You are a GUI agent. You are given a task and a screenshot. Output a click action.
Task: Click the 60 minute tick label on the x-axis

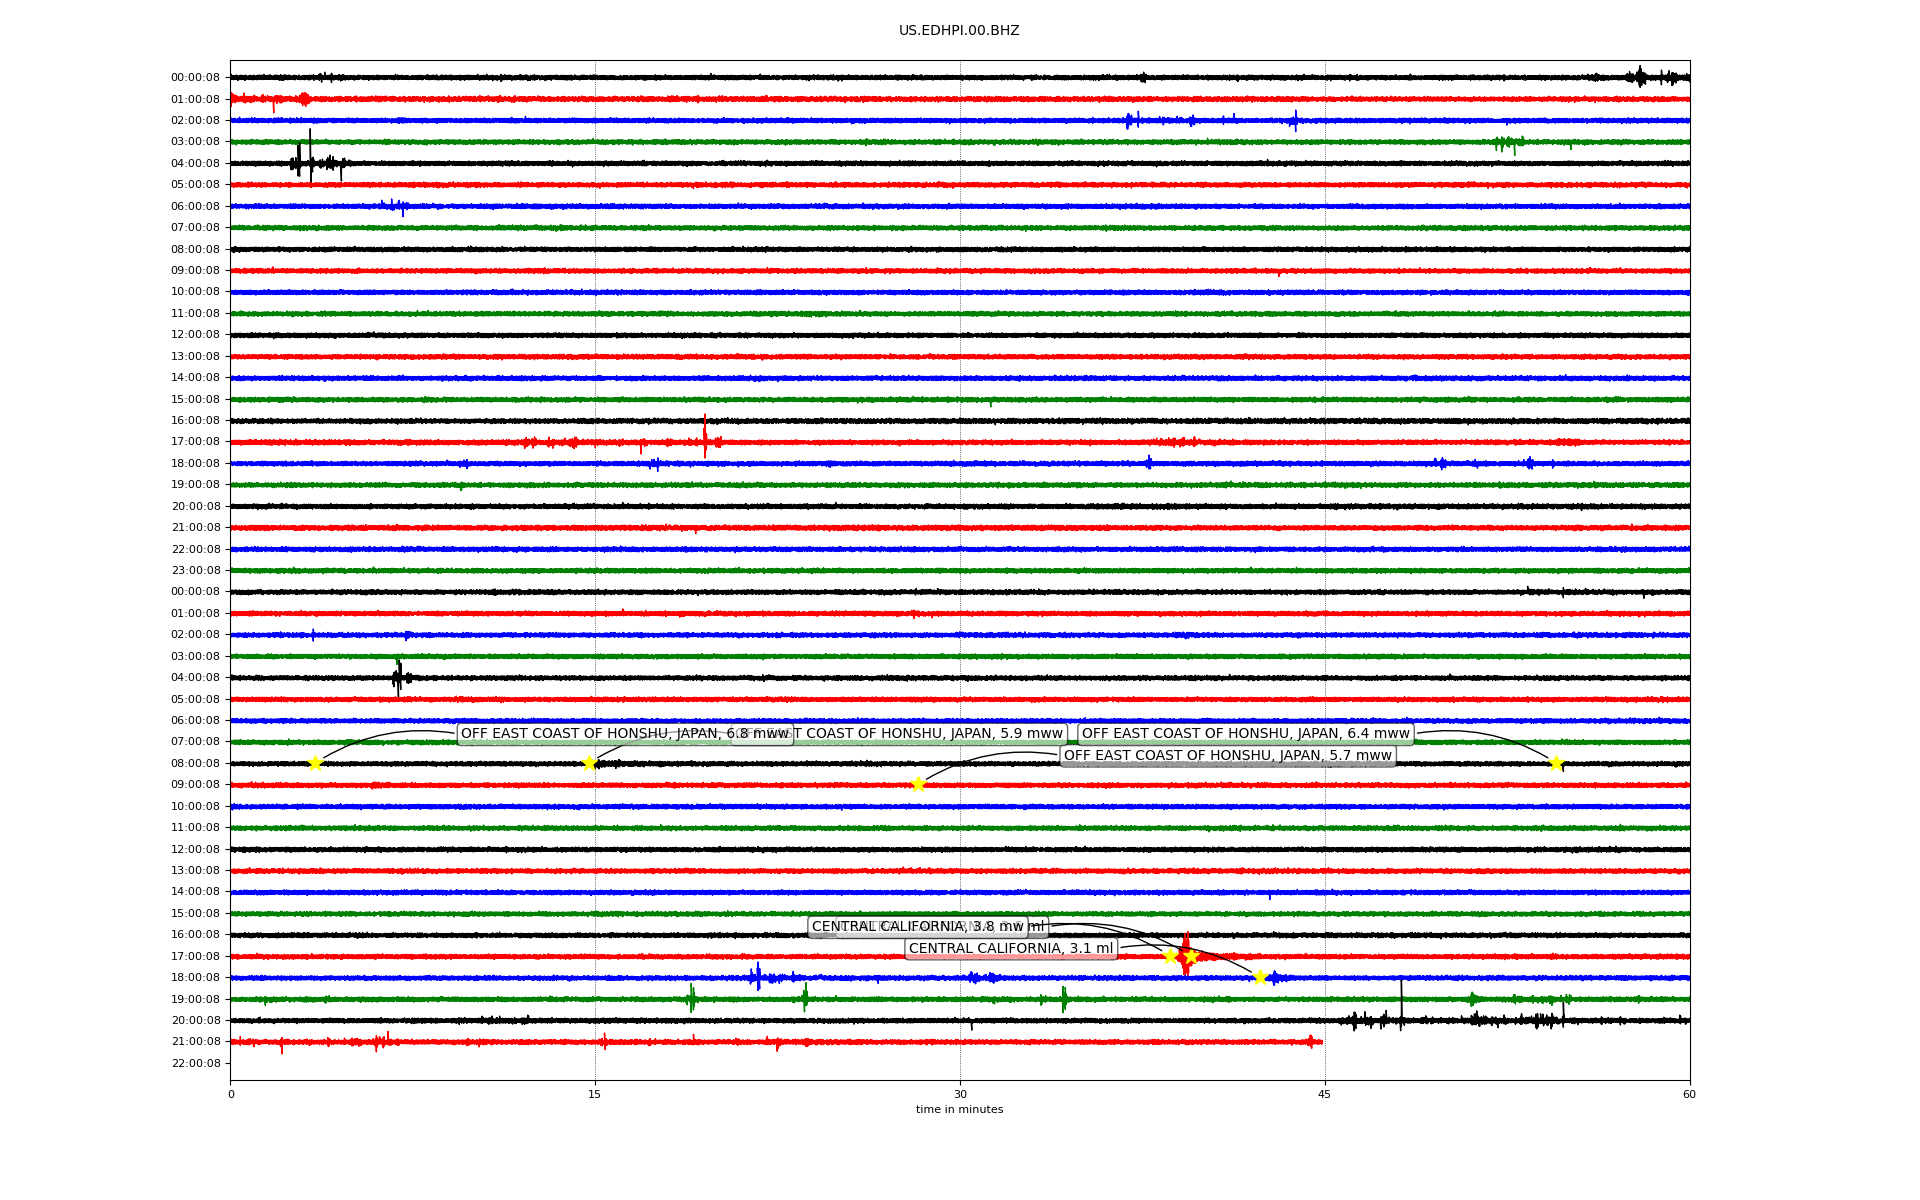pyautogui.click(x=1689, y=1094)
